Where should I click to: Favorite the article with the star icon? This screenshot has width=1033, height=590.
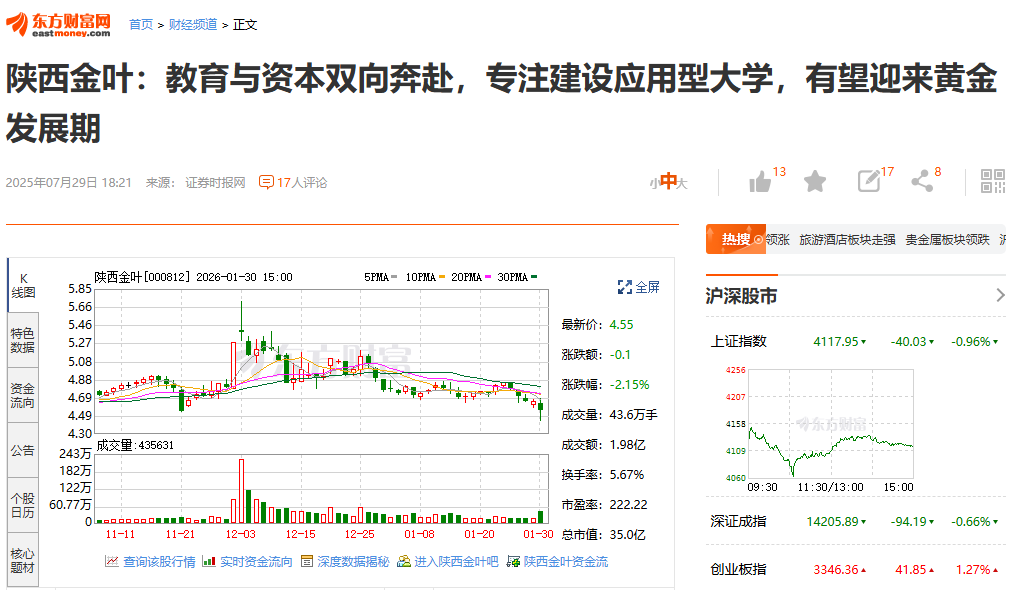coord(815,181)
